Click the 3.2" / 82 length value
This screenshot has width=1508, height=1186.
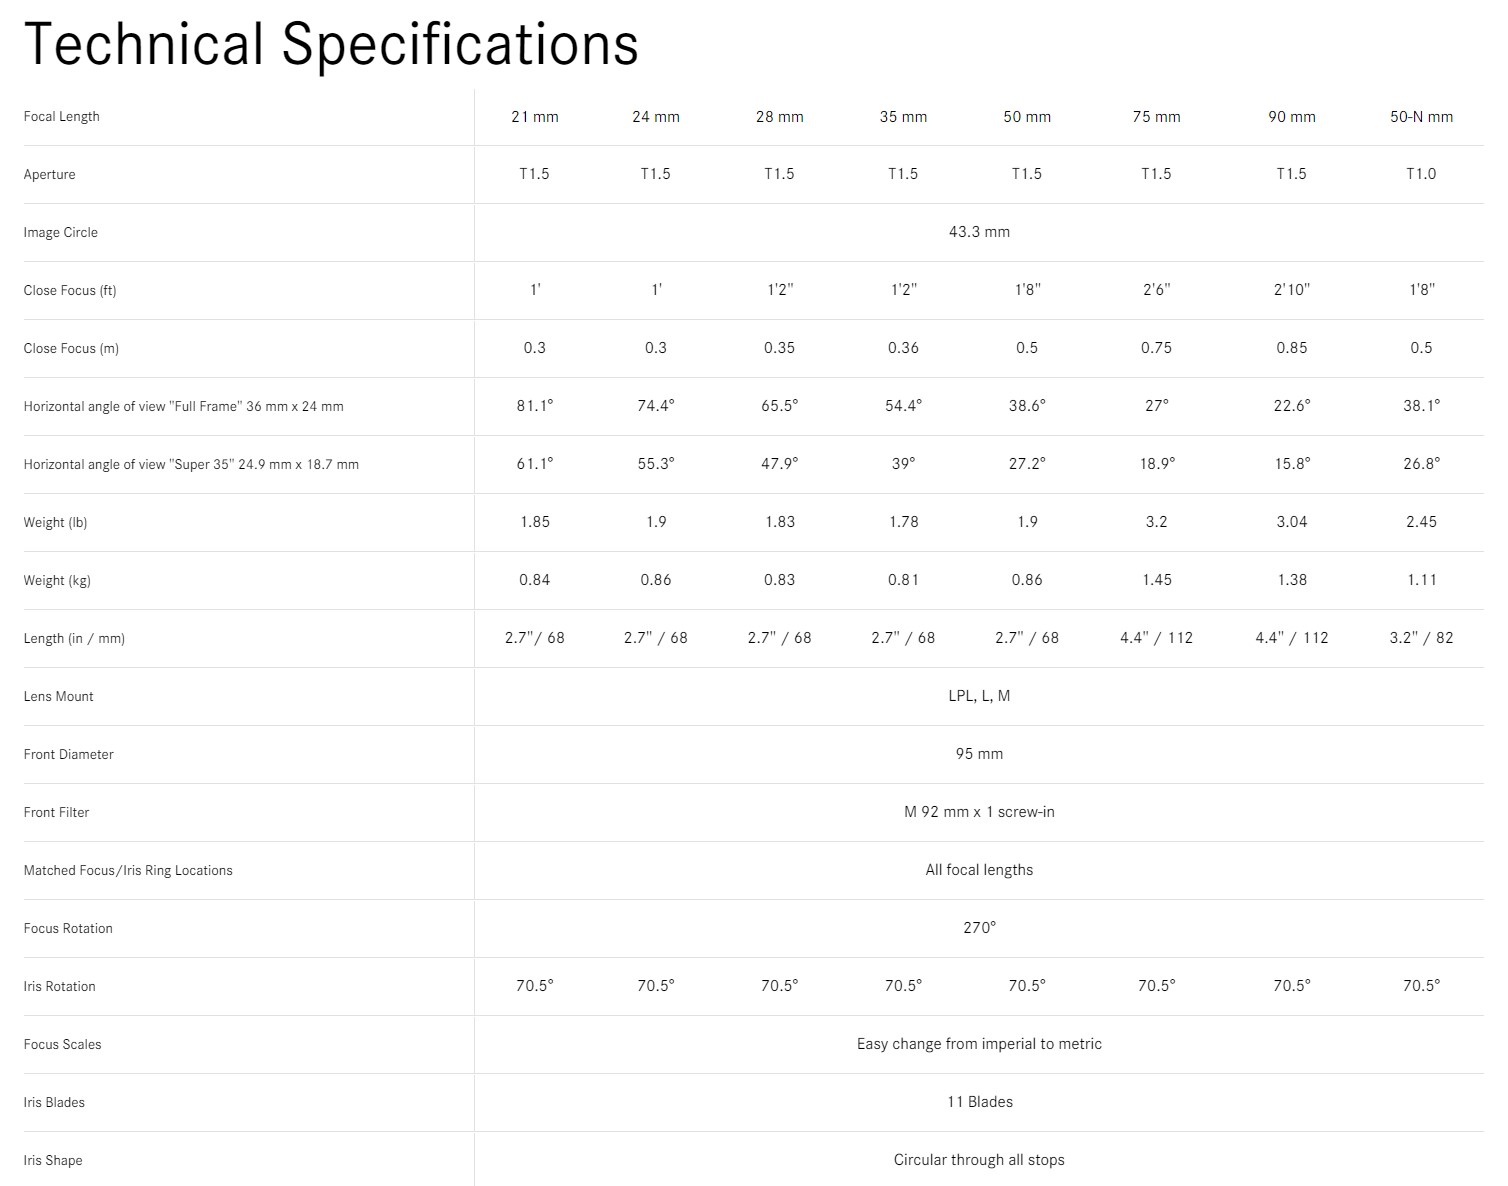(x=1421, y=638)
